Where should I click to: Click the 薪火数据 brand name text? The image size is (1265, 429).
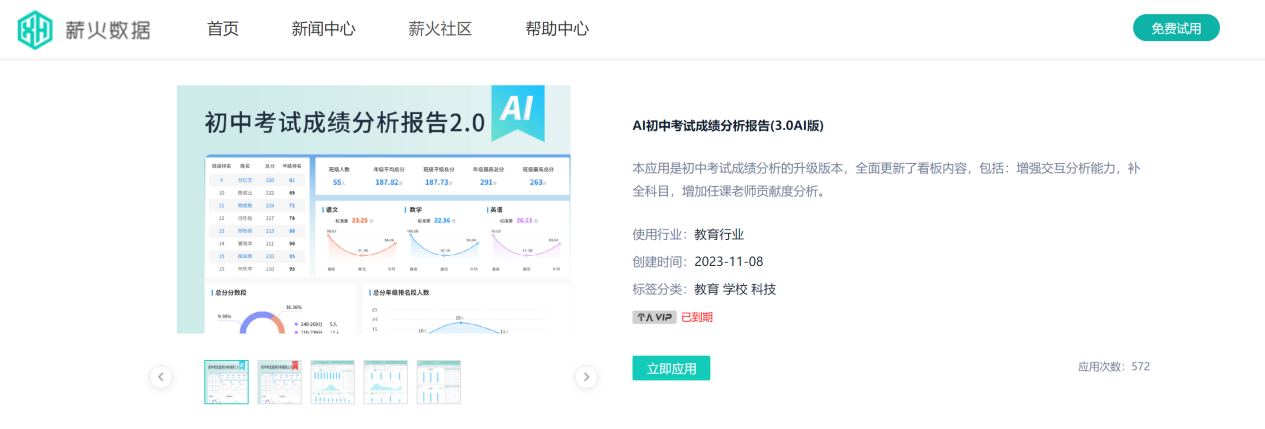pos(107,29)
